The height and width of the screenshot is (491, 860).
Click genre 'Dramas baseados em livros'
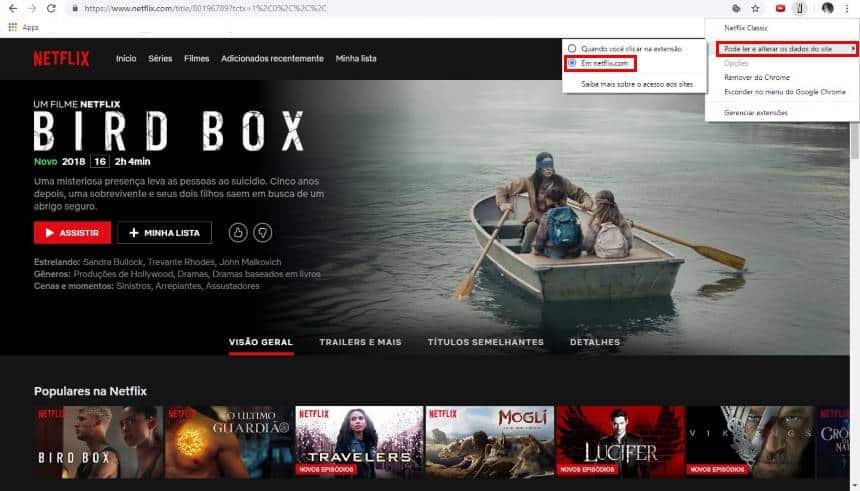pos(267,274)
